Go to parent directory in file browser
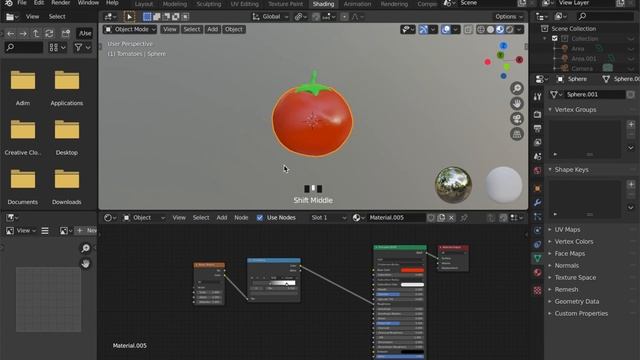Image resolution: width=640 pixels, height=360 pixels. click(36, 33)
